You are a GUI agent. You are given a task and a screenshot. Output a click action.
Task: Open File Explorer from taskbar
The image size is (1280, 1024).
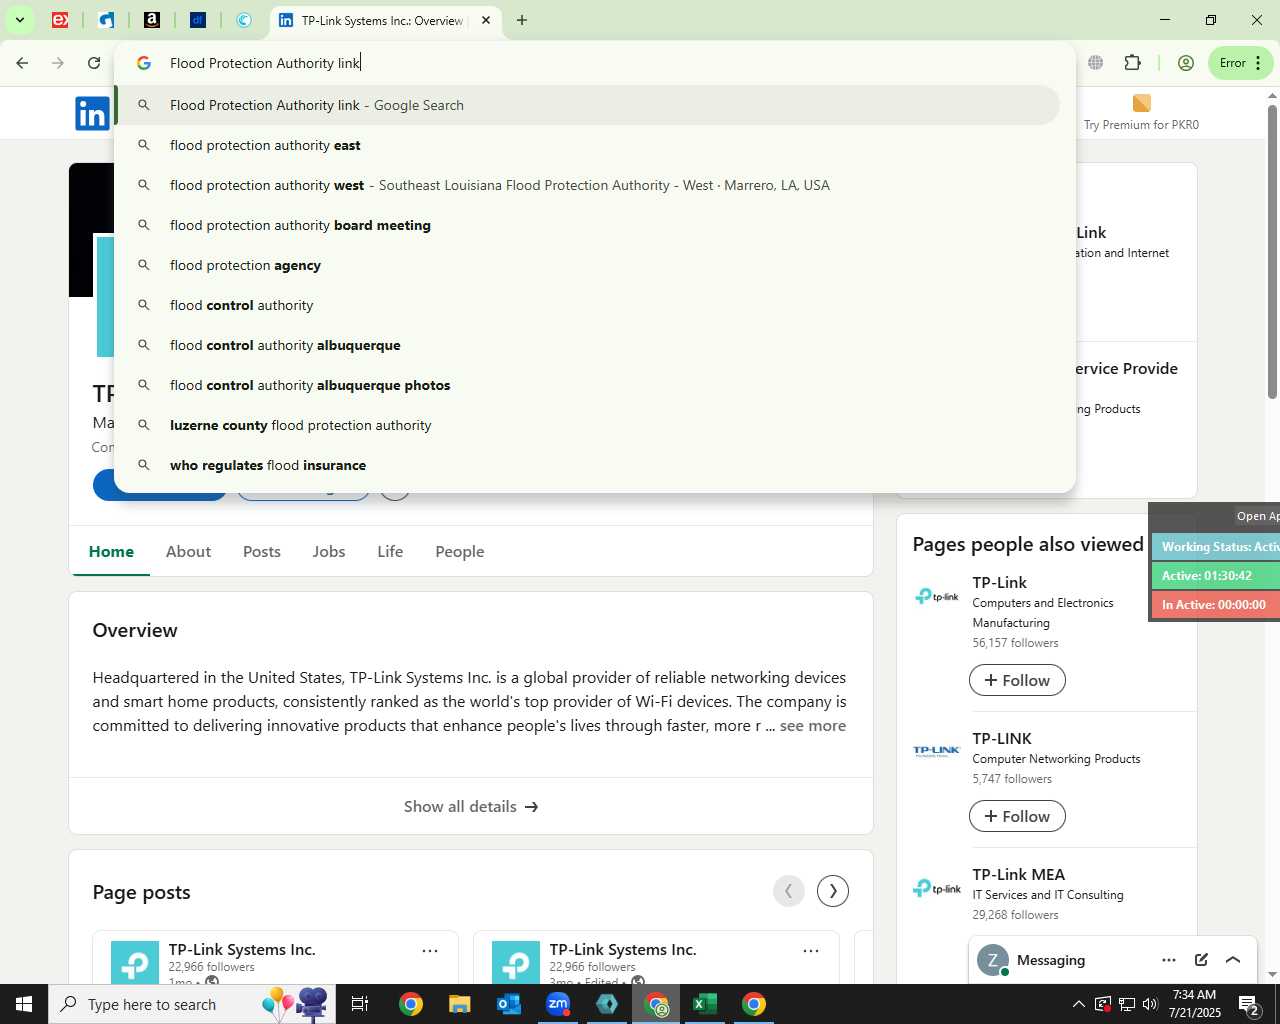pyautogui.click(x=460, y=1004)
